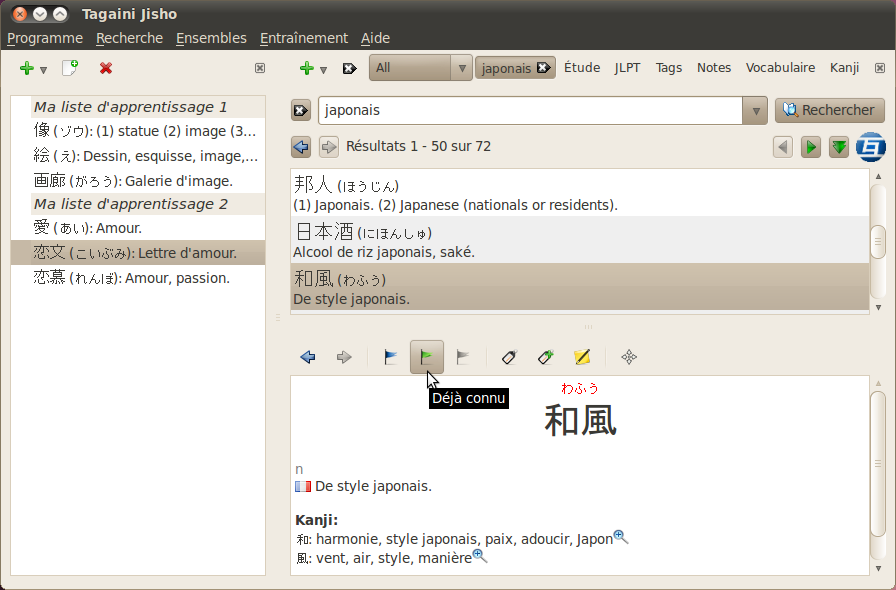
Task: Click the Rechercher button
Action: pyautogui.click(x=829, y=110)
